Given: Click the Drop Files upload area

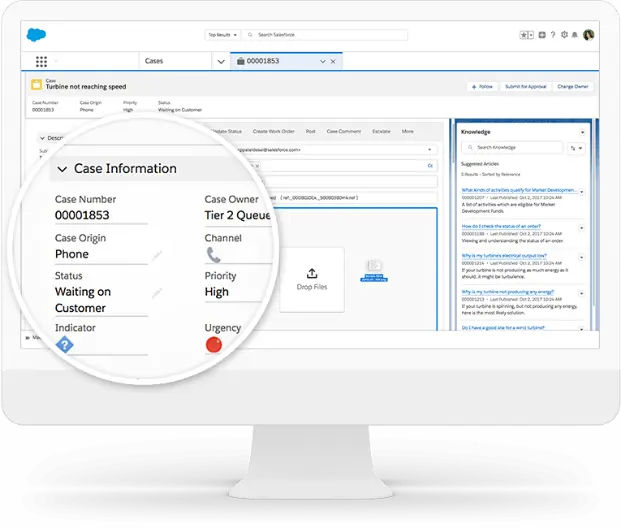Looking at the screenshot, I should [x=312, y=280].
